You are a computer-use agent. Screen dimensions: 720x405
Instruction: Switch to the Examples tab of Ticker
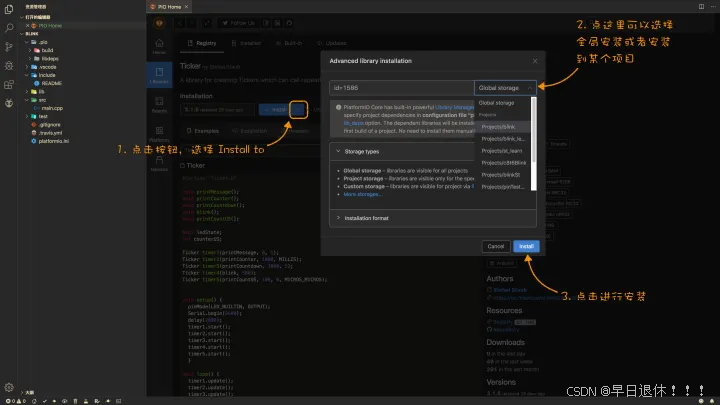pyautogui.click(x=203, y=131)
